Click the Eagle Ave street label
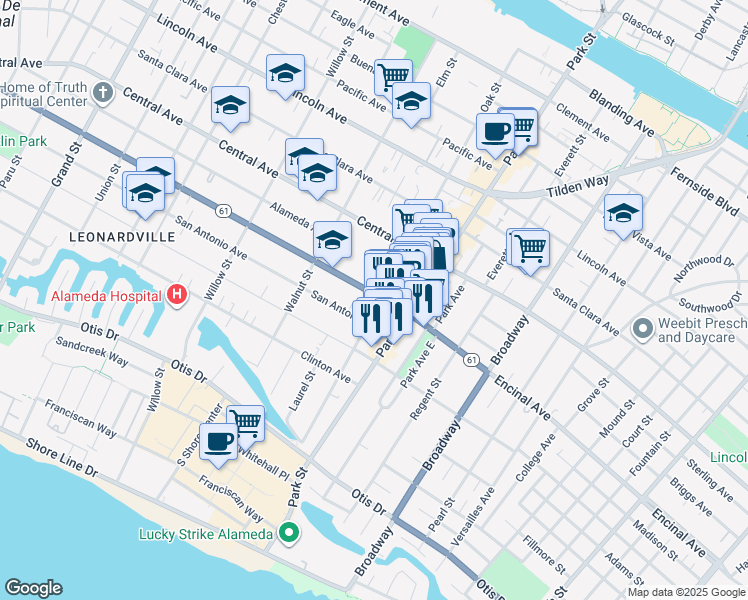Screen dimensions: 748x600 tap(353, 24)
